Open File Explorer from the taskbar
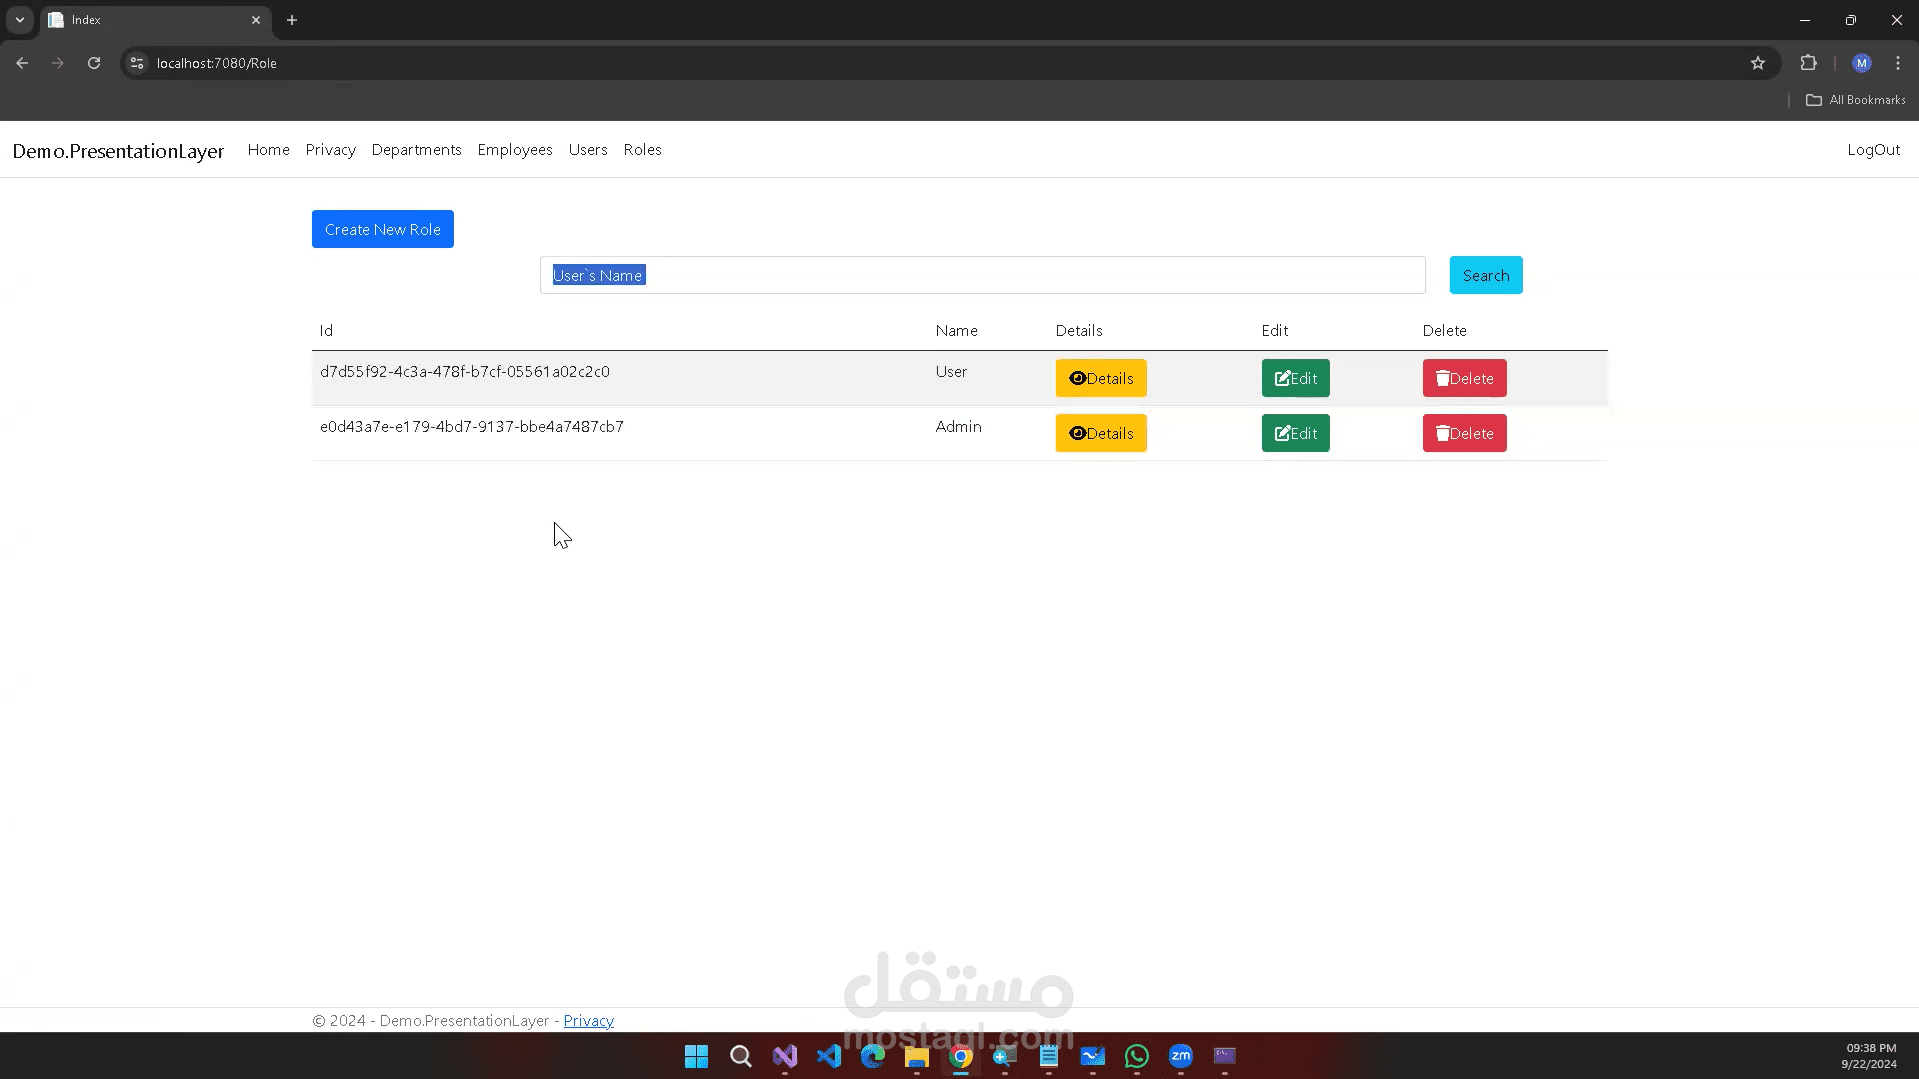Image resolution: width=1919 pixels, height=1079 pixels. point(915,1056)
